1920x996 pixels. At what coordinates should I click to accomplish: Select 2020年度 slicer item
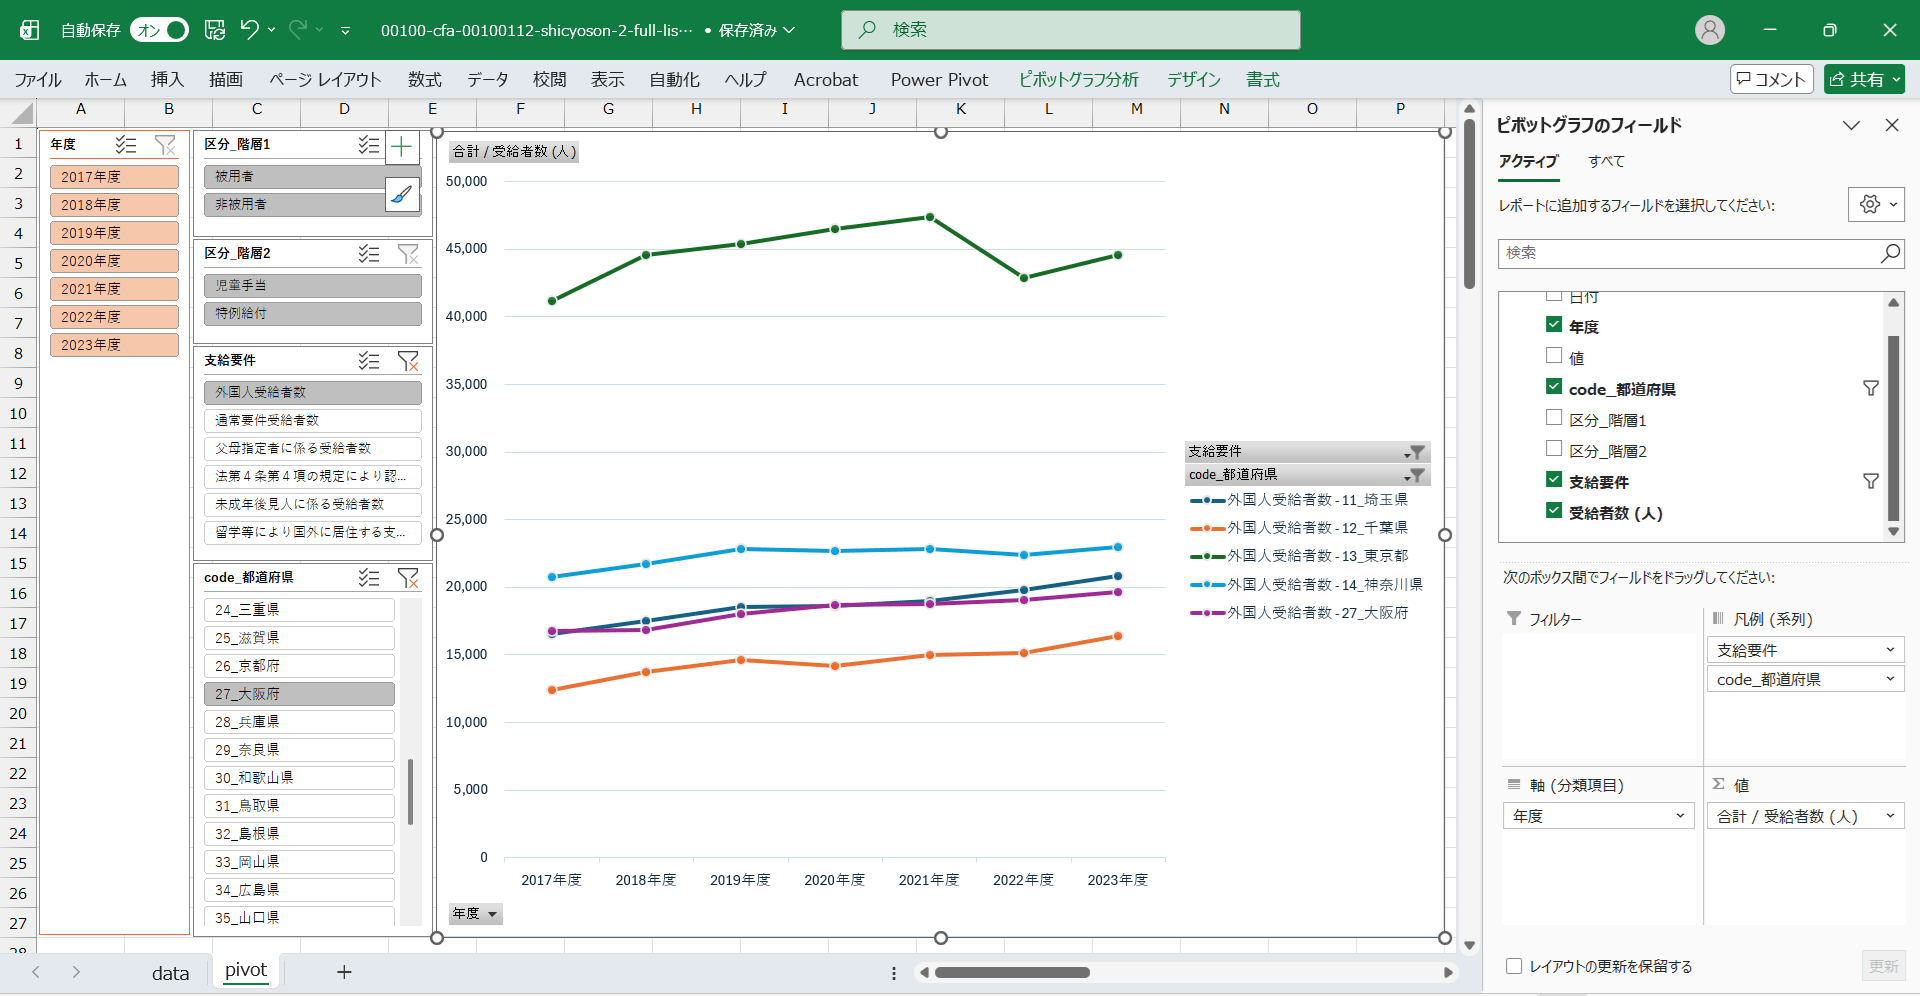coord(114,261)
